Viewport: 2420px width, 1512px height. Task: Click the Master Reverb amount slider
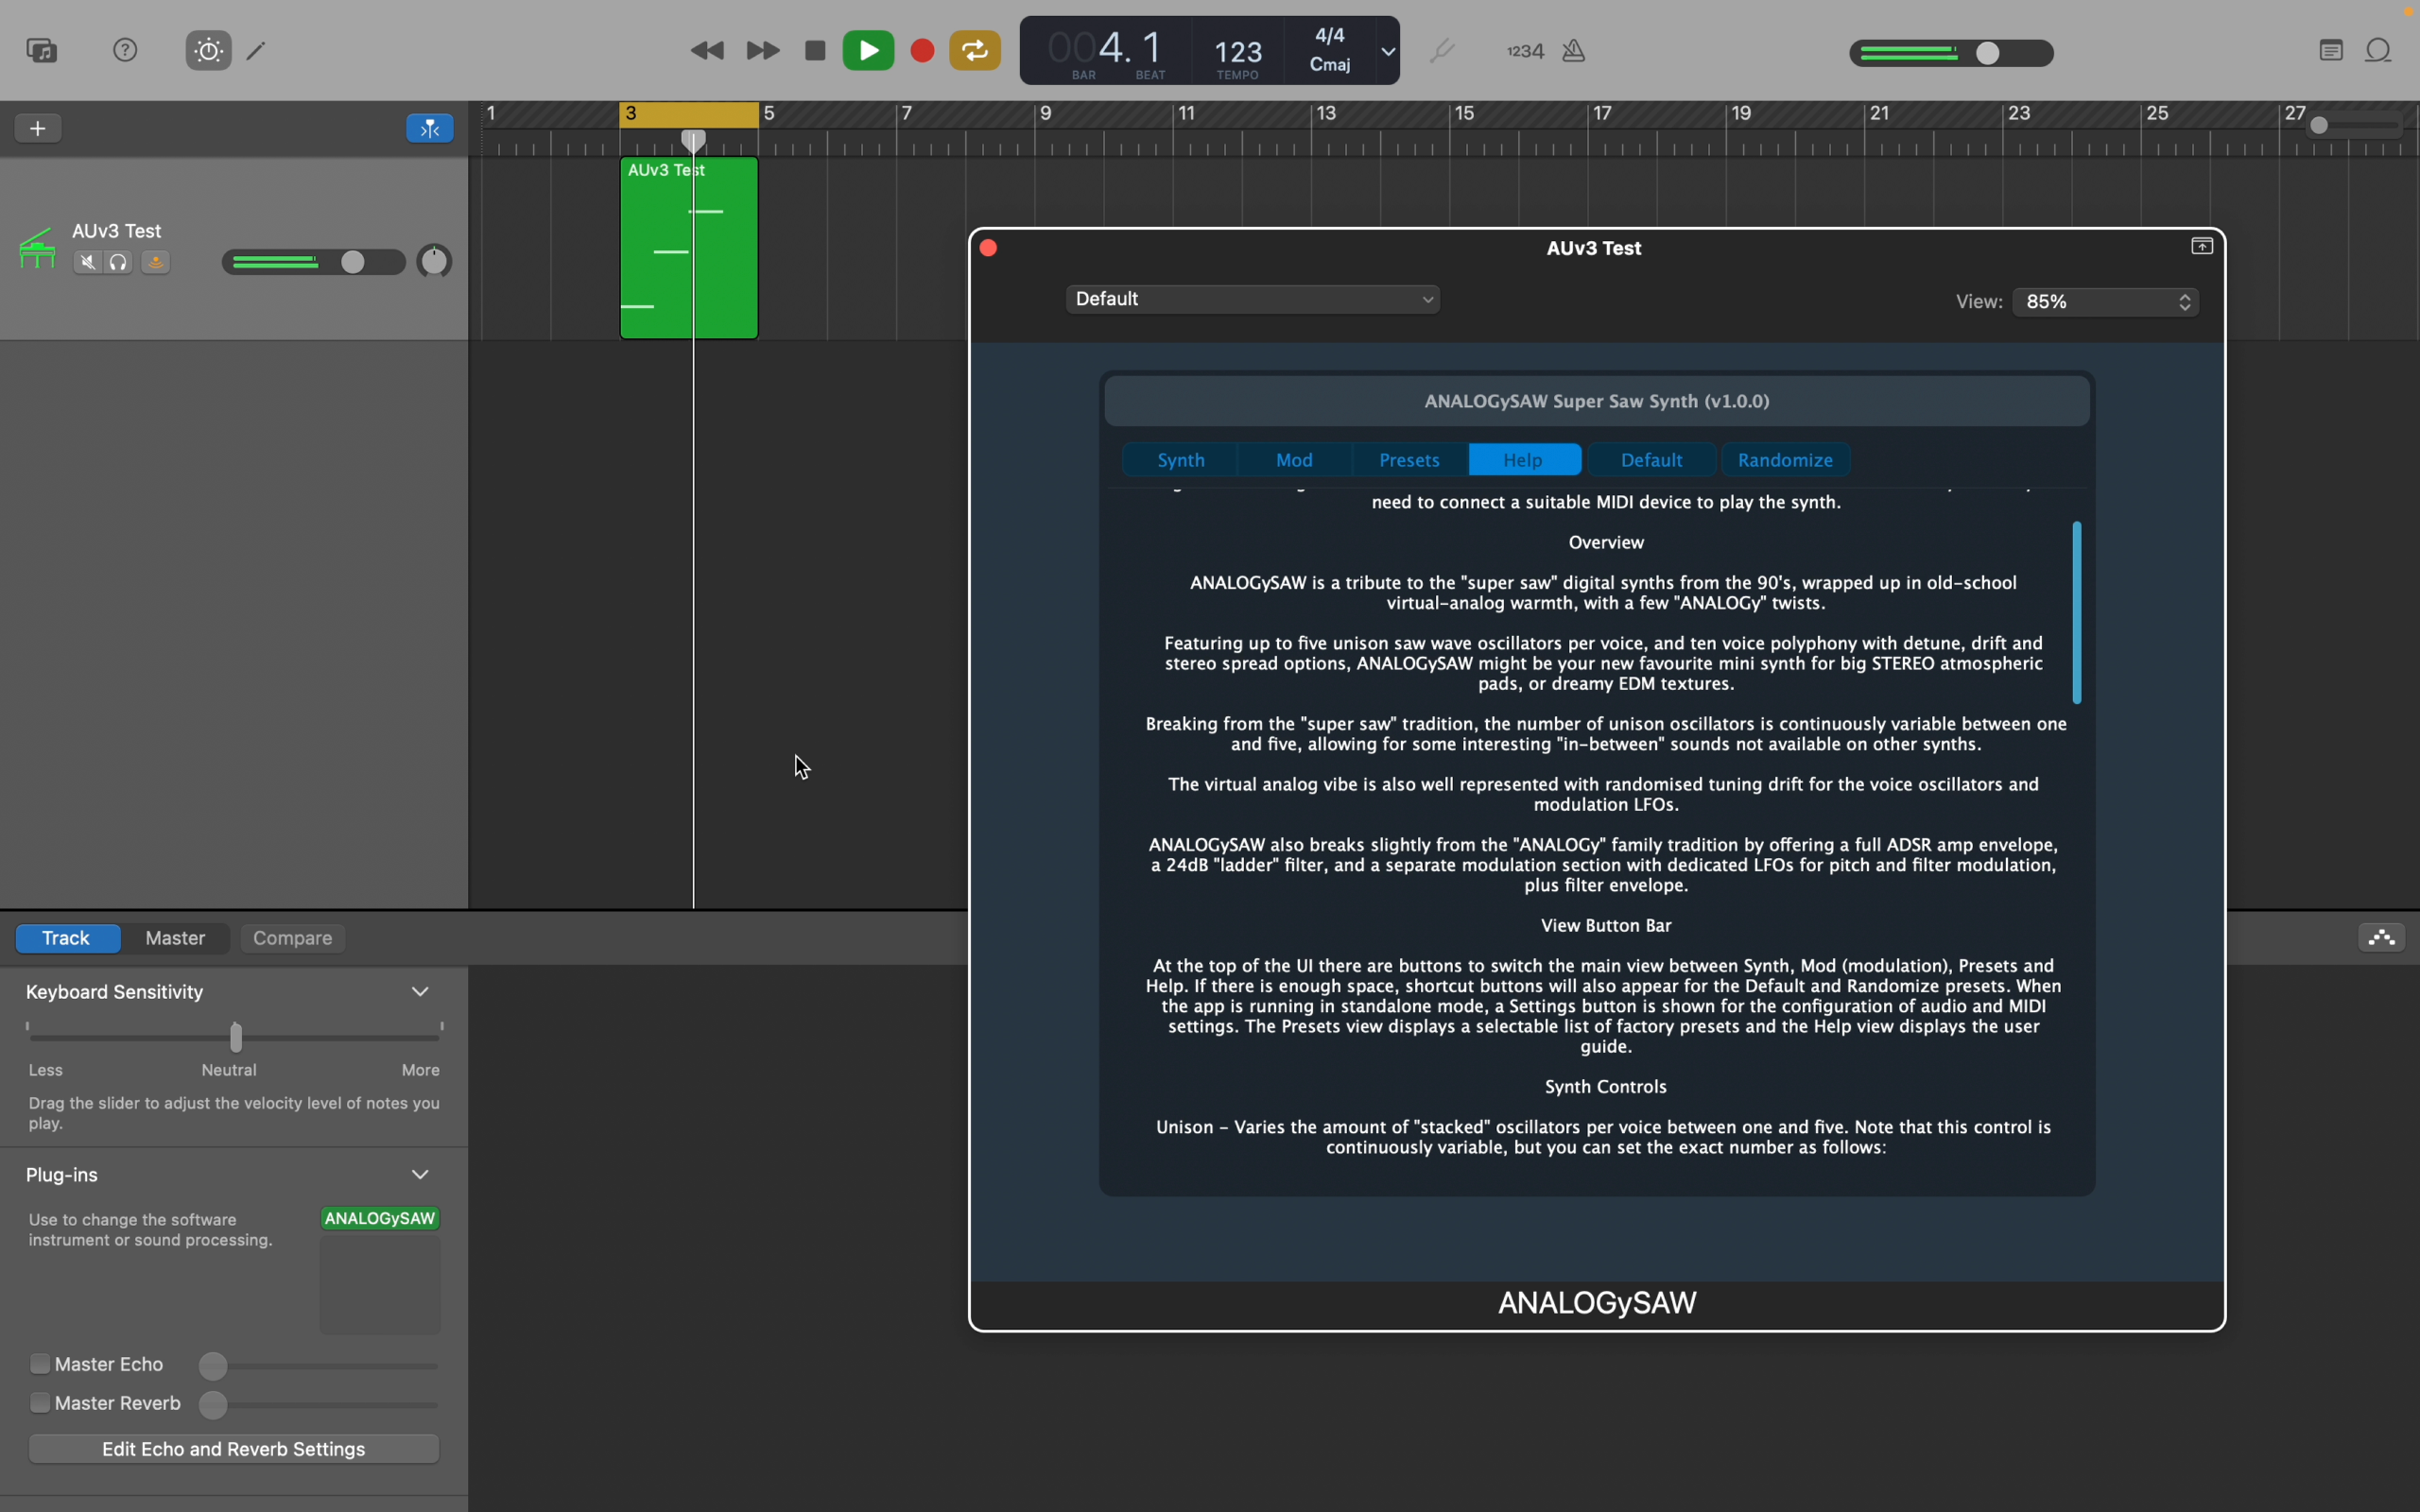[x=319, y=1405]
